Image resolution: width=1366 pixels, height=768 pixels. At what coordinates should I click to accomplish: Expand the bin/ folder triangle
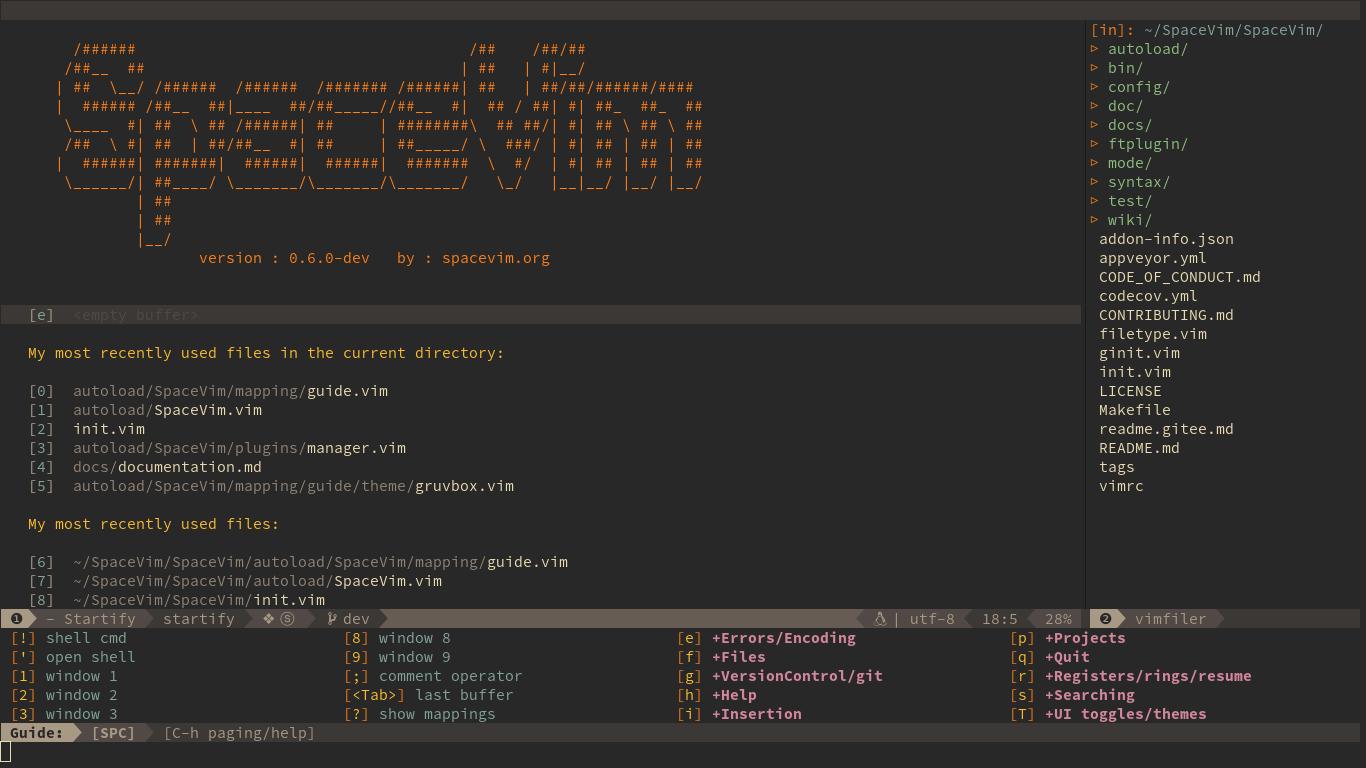1095,68
